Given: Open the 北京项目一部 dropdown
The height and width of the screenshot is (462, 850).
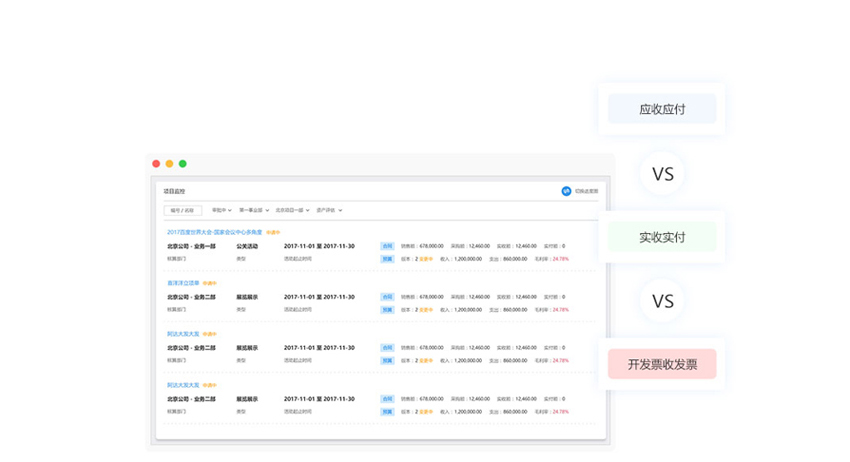Looking at the screenshot, I should tap(292, 211).
